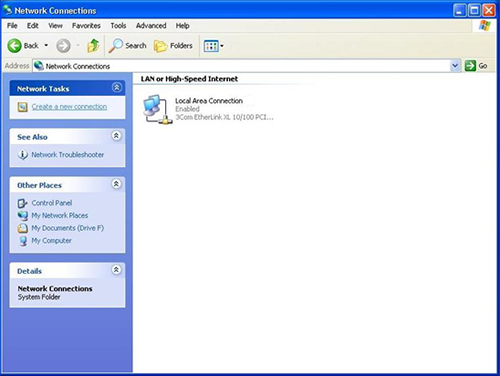Click the Network Connections address bar icon
500x376 pixels.
point(39,66)
